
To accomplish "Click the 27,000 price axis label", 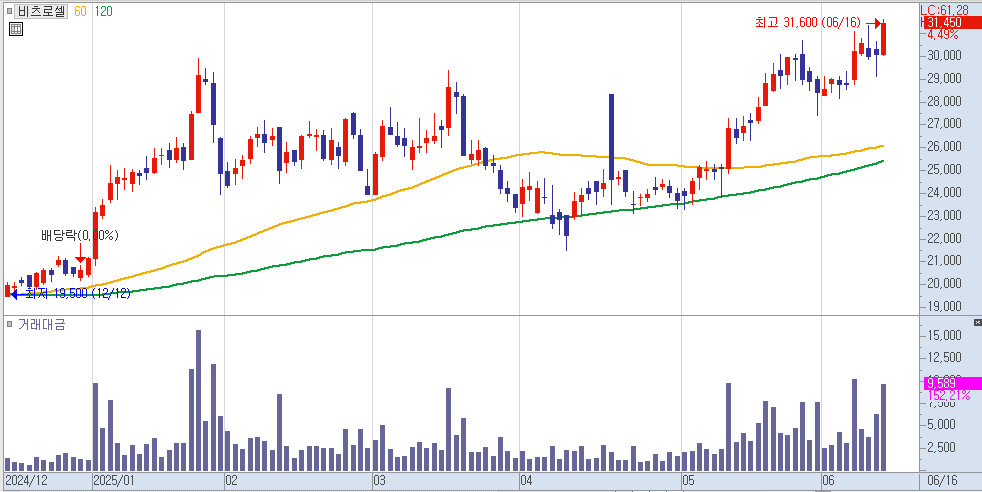I will coord(945,124).
